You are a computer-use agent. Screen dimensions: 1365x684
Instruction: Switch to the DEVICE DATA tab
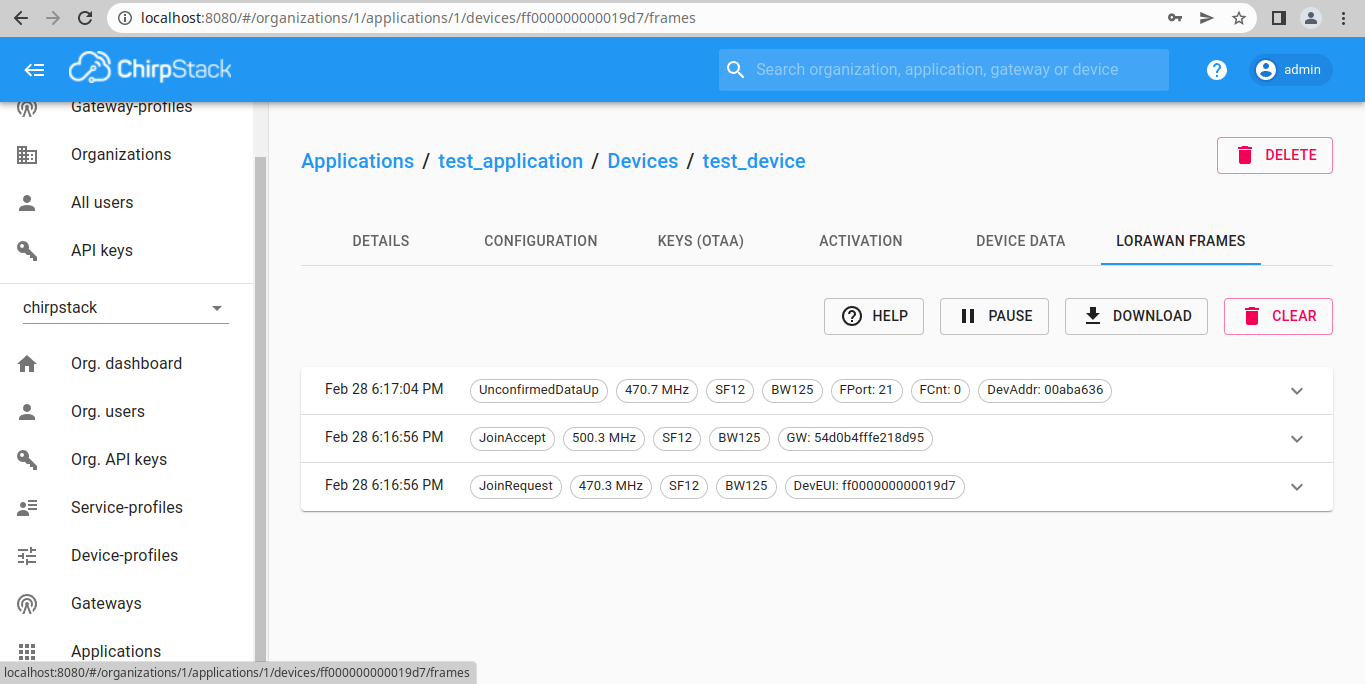click(1019, 241)
